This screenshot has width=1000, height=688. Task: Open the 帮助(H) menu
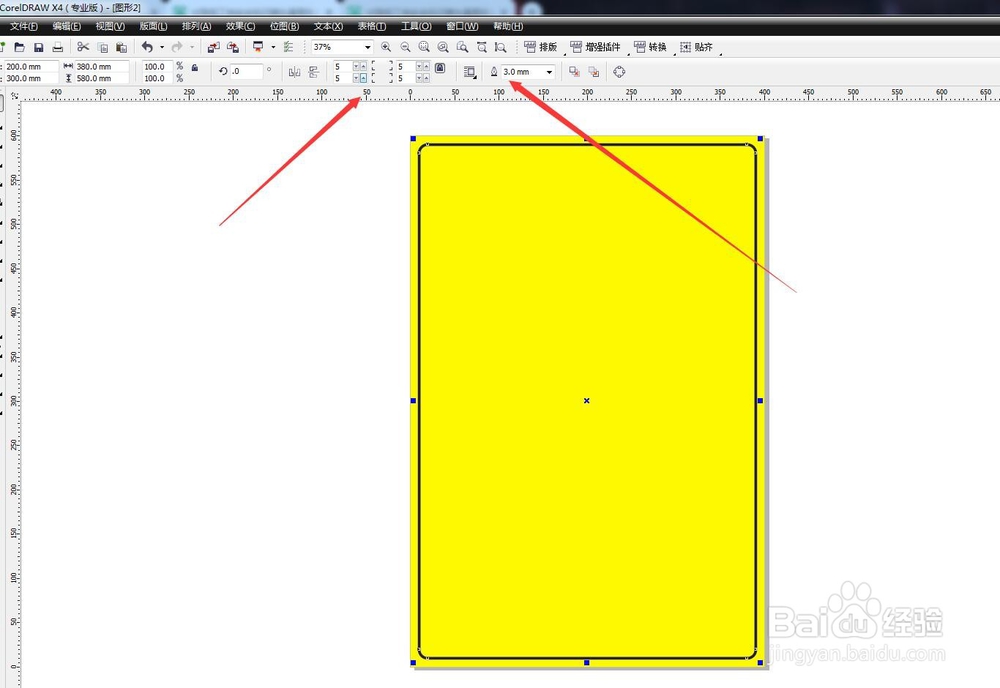click(x=508, y=26)
